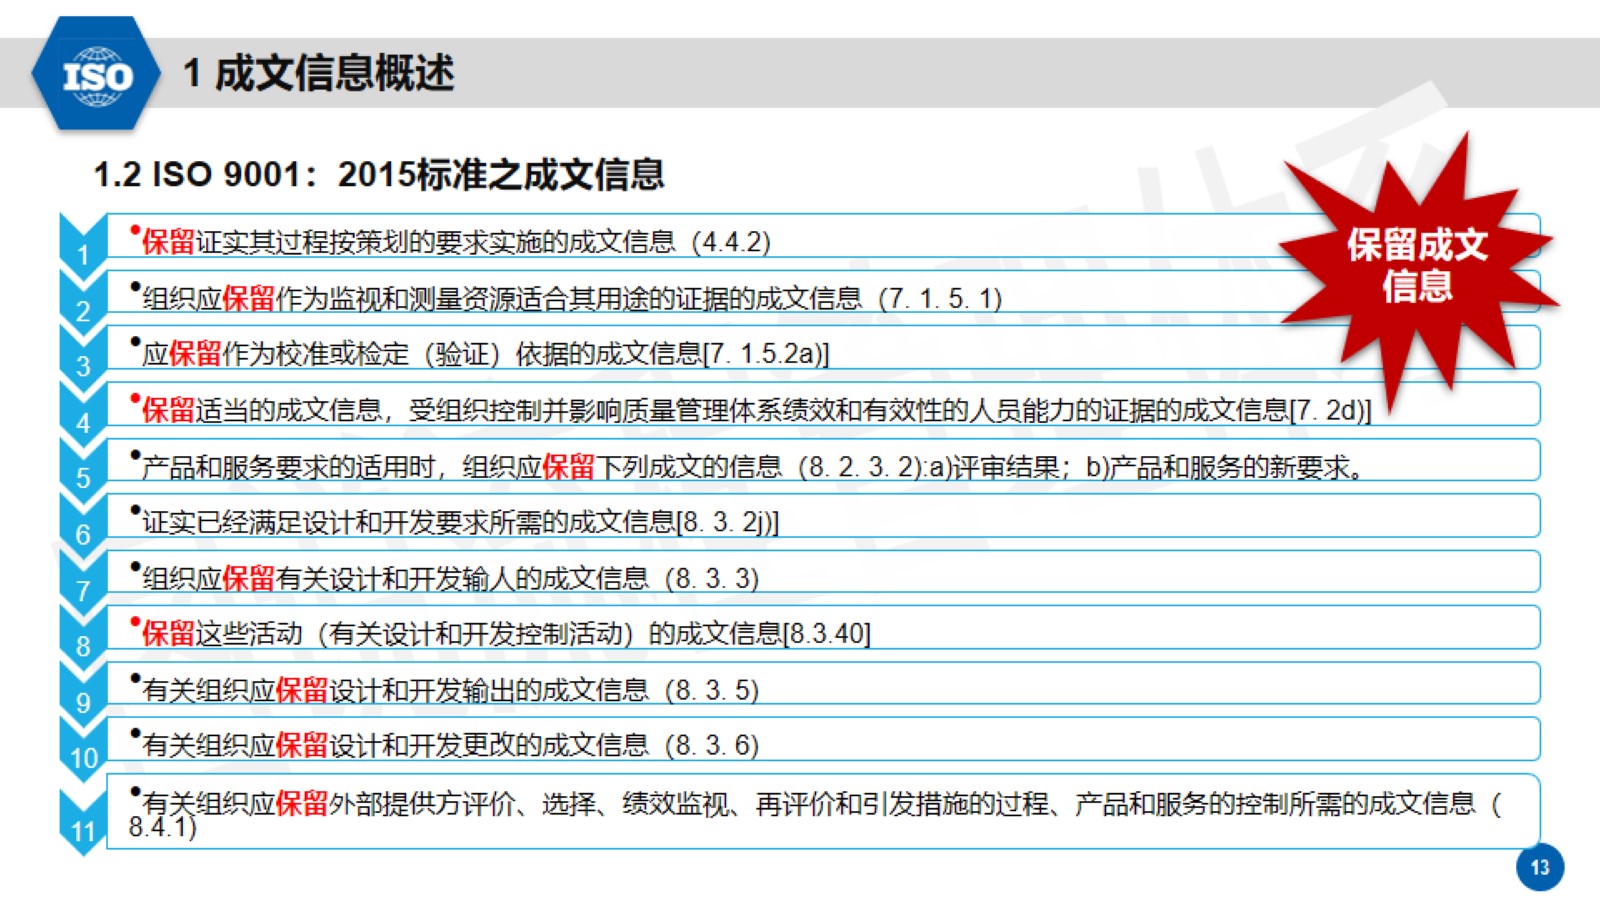Screen dimensions: 1600x900
Task: Select list row 7 mentioning clause 8.3.3
Action: (x=823, y=572)
